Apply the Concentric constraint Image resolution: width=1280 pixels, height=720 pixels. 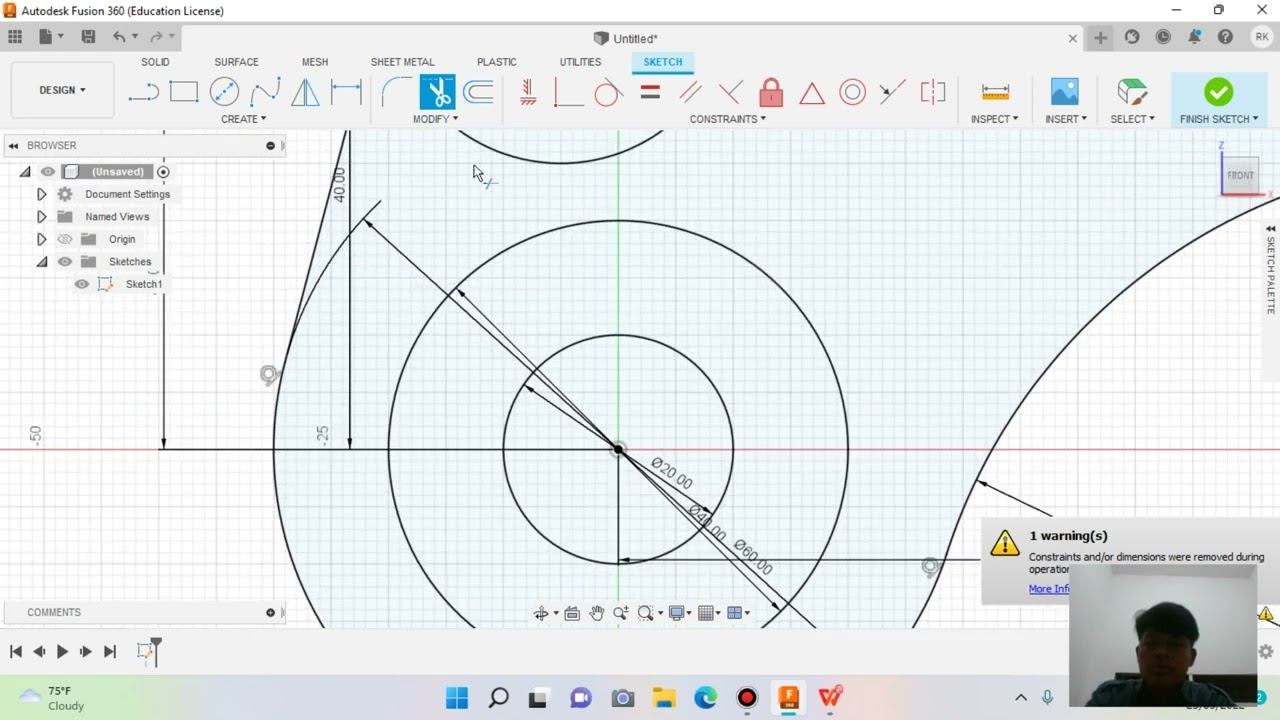point(852,93)
